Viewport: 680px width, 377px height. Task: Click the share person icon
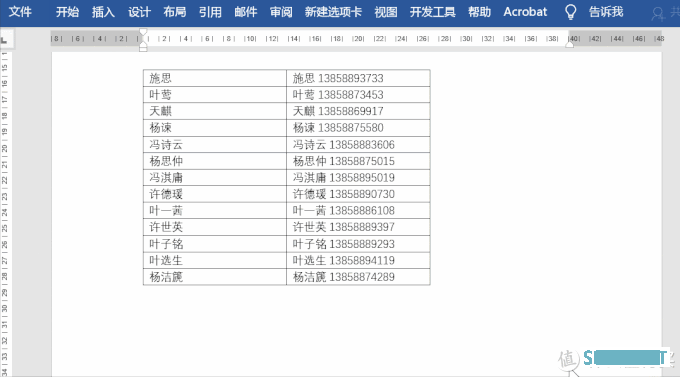(658, 14)
